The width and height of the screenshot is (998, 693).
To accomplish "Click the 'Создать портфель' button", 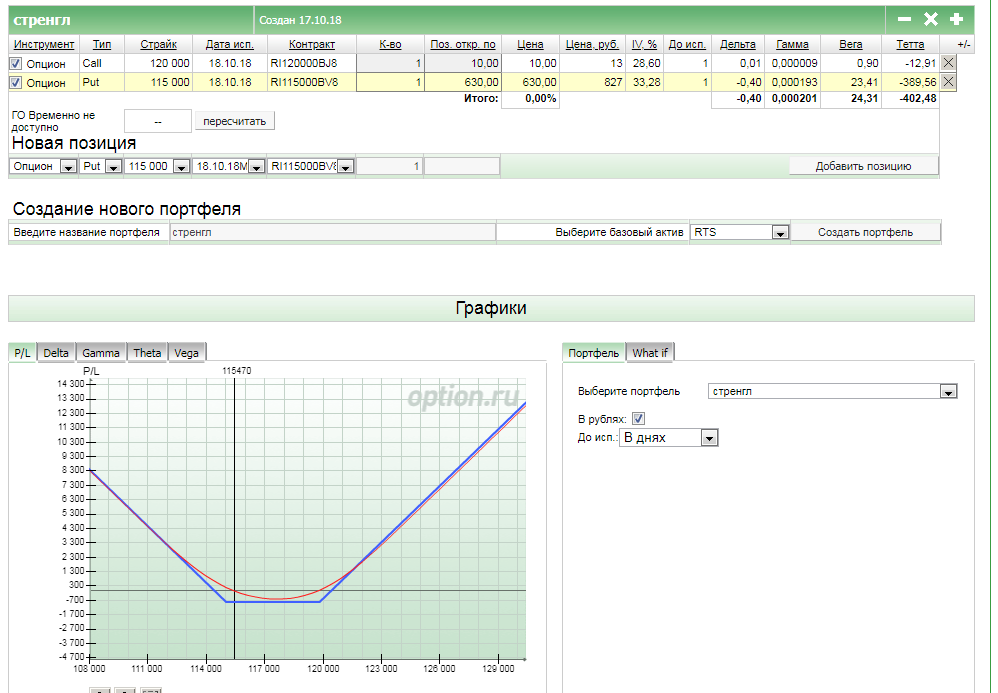I will (865, 232).
